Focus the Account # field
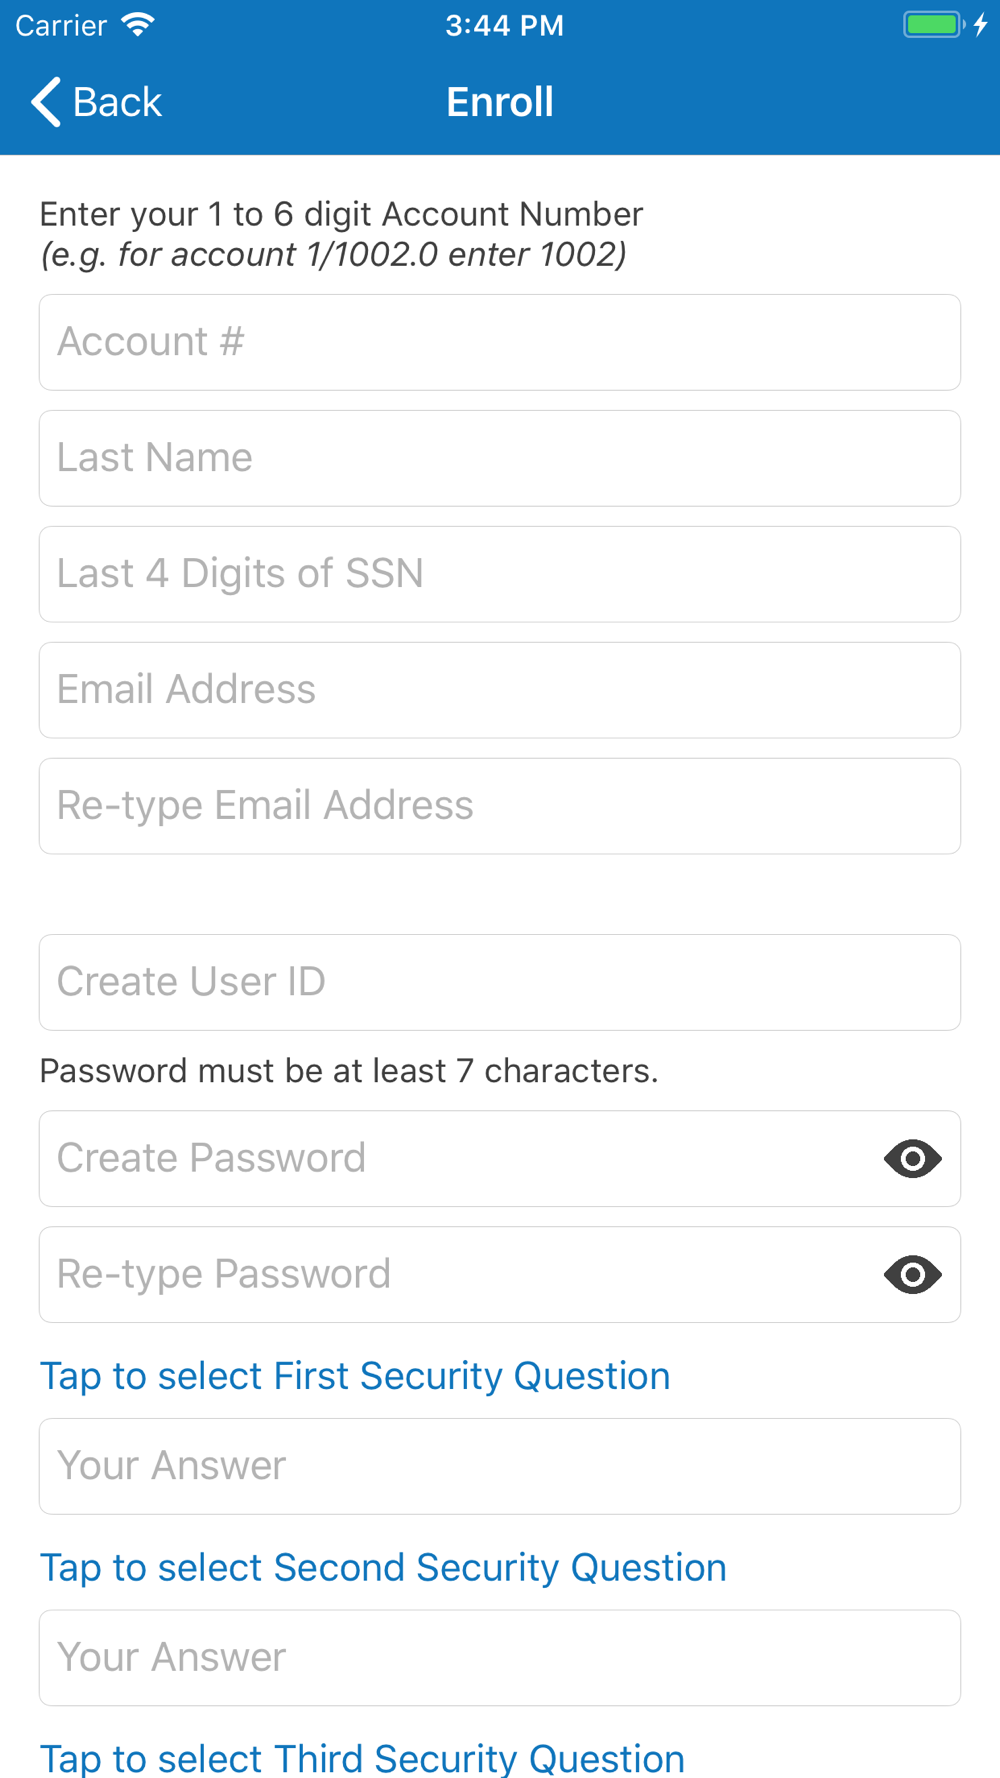Viewport: 1000px width, 1778px height. [500, 342]
